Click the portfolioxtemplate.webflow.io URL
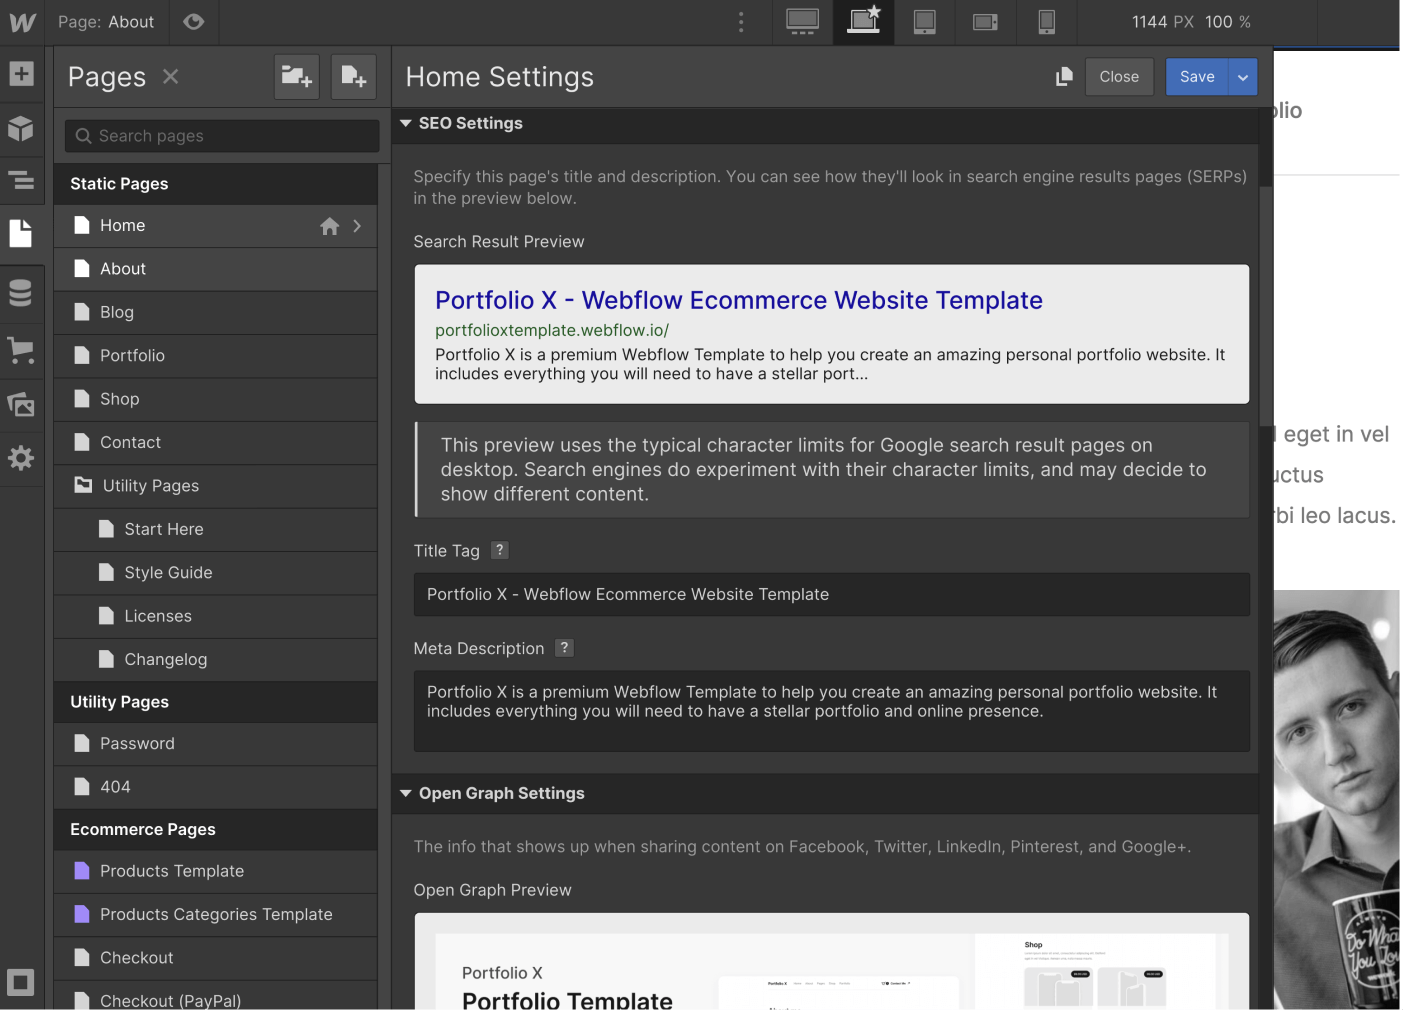1403x1010 pixels. tap(552, 330)
